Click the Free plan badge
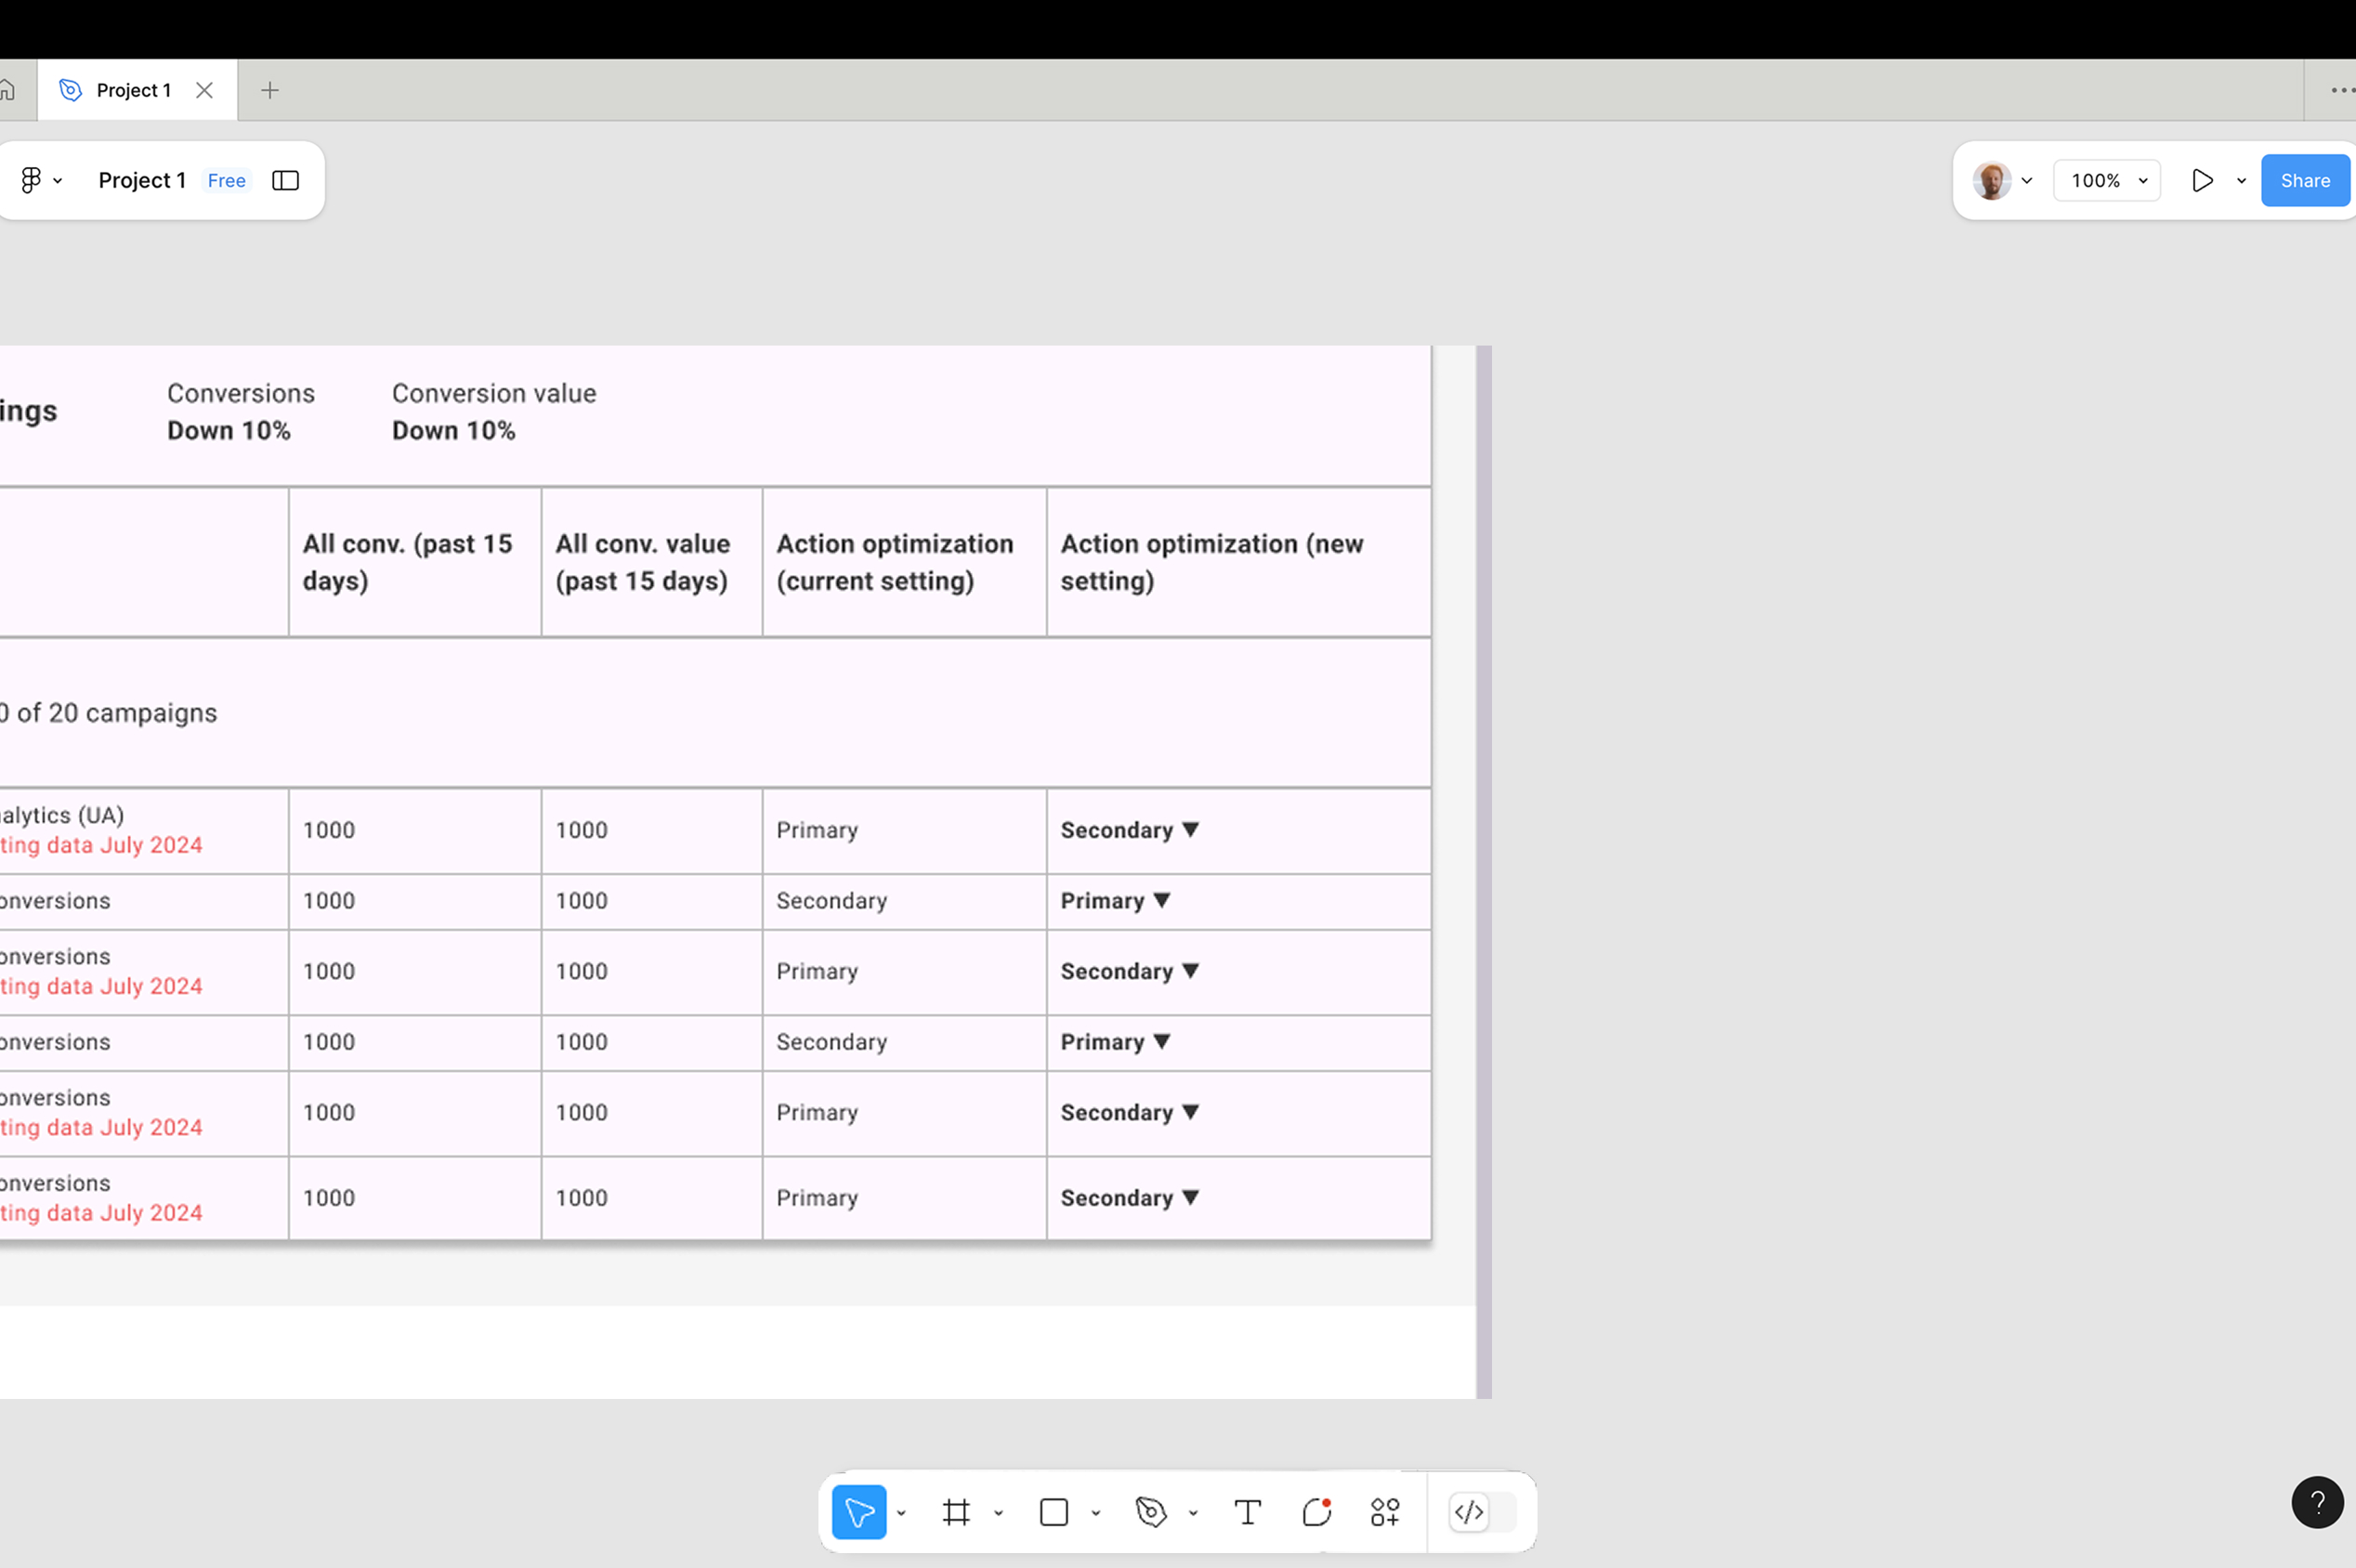 tap(227, 180)
